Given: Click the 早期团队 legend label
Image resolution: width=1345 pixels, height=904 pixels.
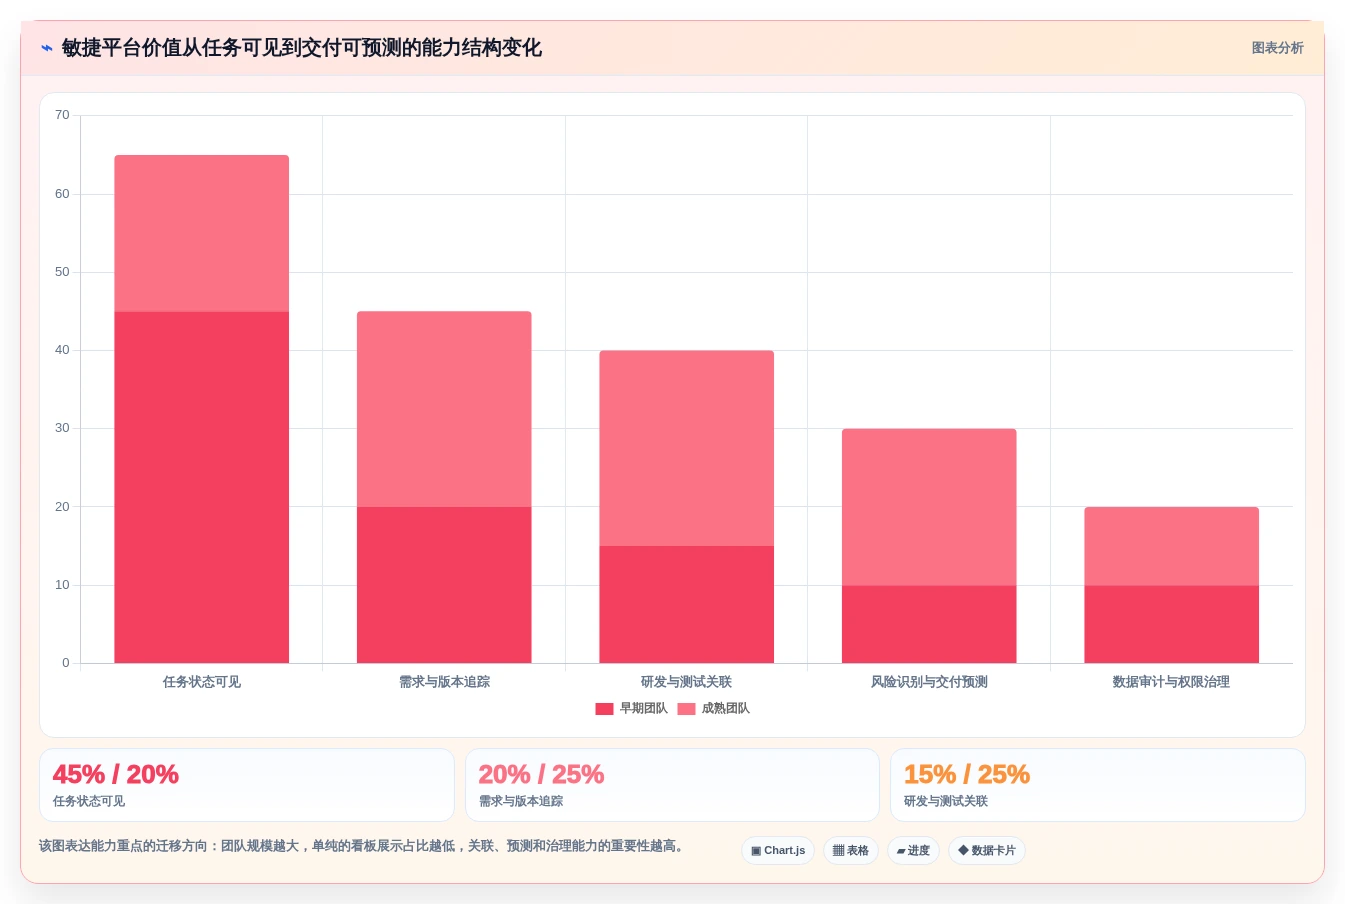Looking at the screenshot, I should (x=643, y=708).
